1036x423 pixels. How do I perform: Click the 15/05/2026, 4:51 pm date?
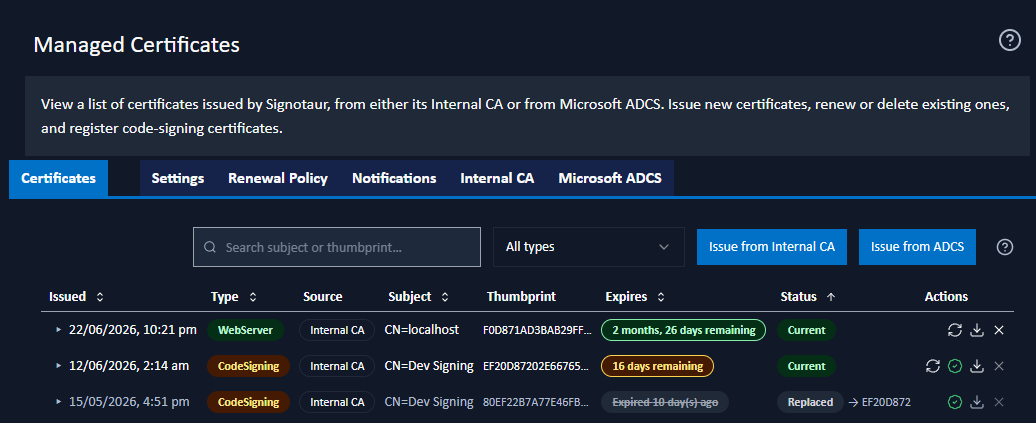[129, 401]
